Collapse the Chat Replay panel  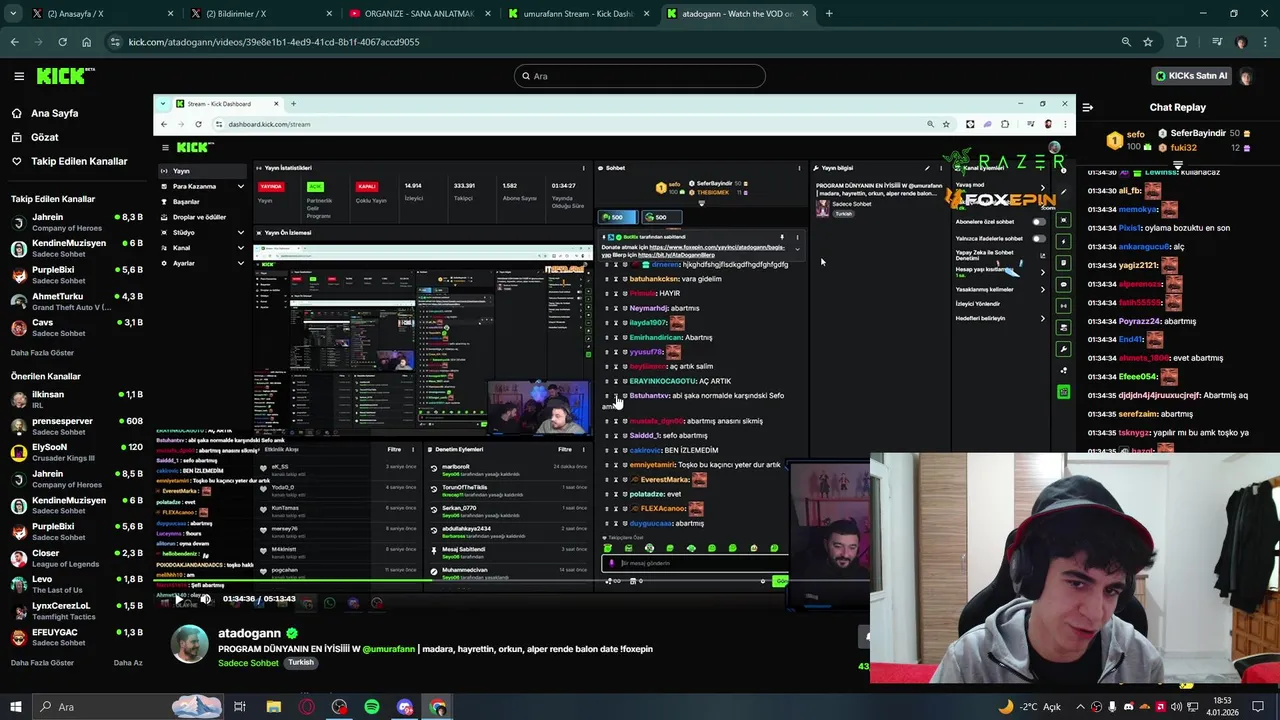[1088, 107]
